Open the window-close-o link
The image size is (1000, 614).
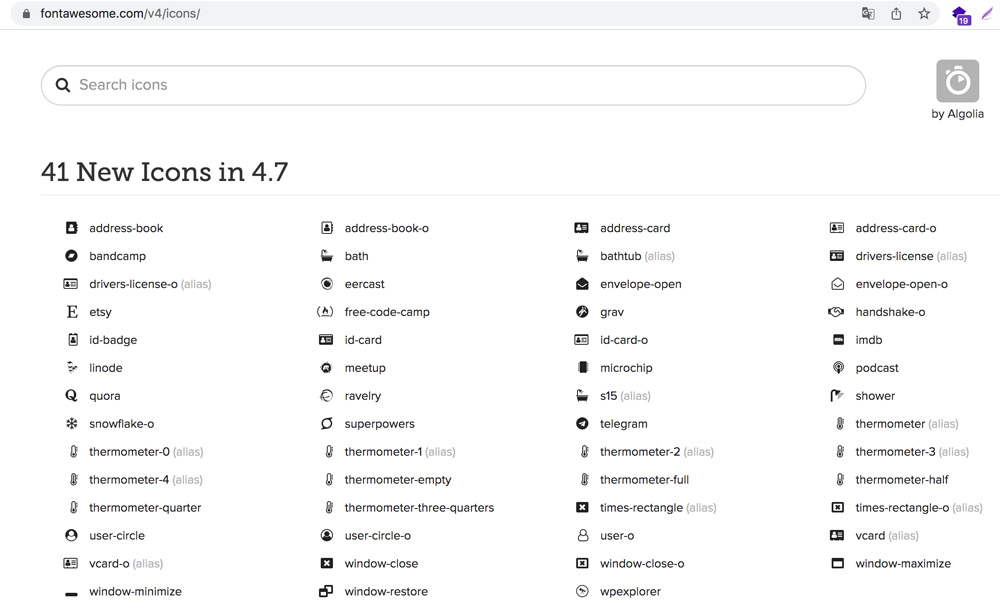click(x=642, y=564)
